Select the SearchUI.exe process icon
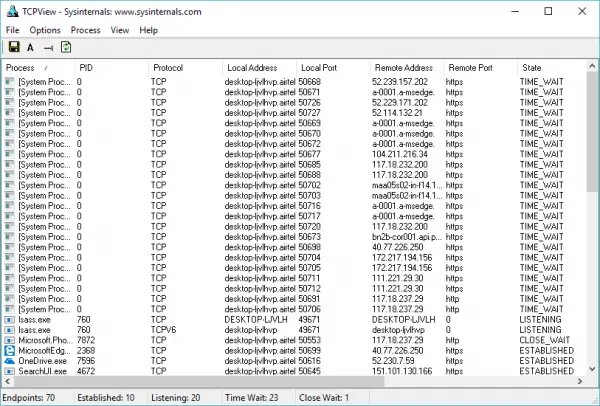This screenshot has height=406, width=600. click(9, 371)
